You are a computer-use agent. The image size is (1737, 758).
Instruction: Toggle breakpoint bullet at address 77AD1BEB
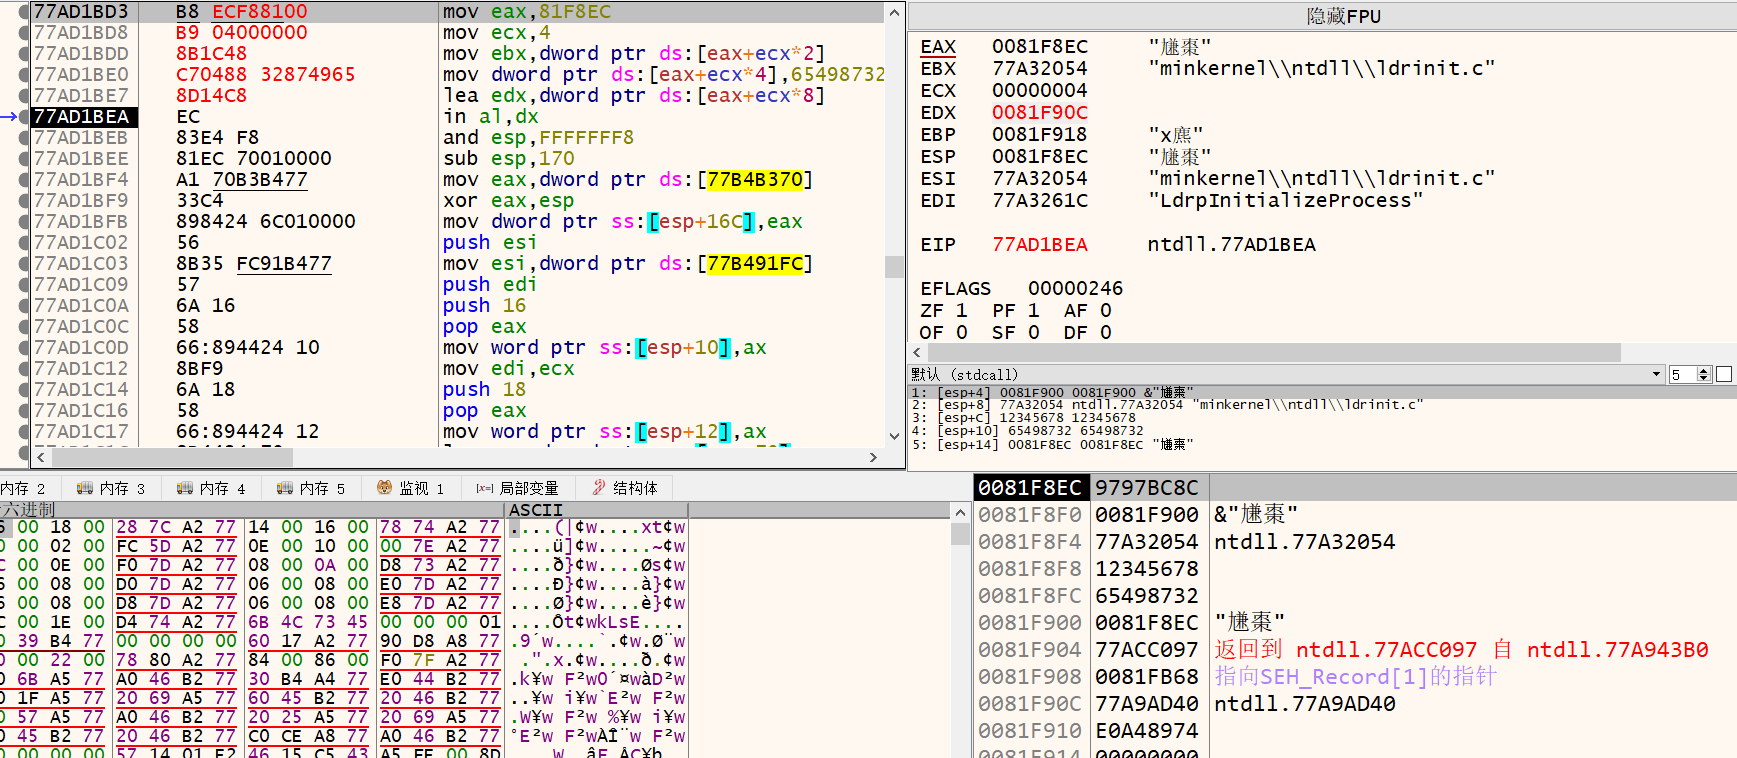(24, 138)
